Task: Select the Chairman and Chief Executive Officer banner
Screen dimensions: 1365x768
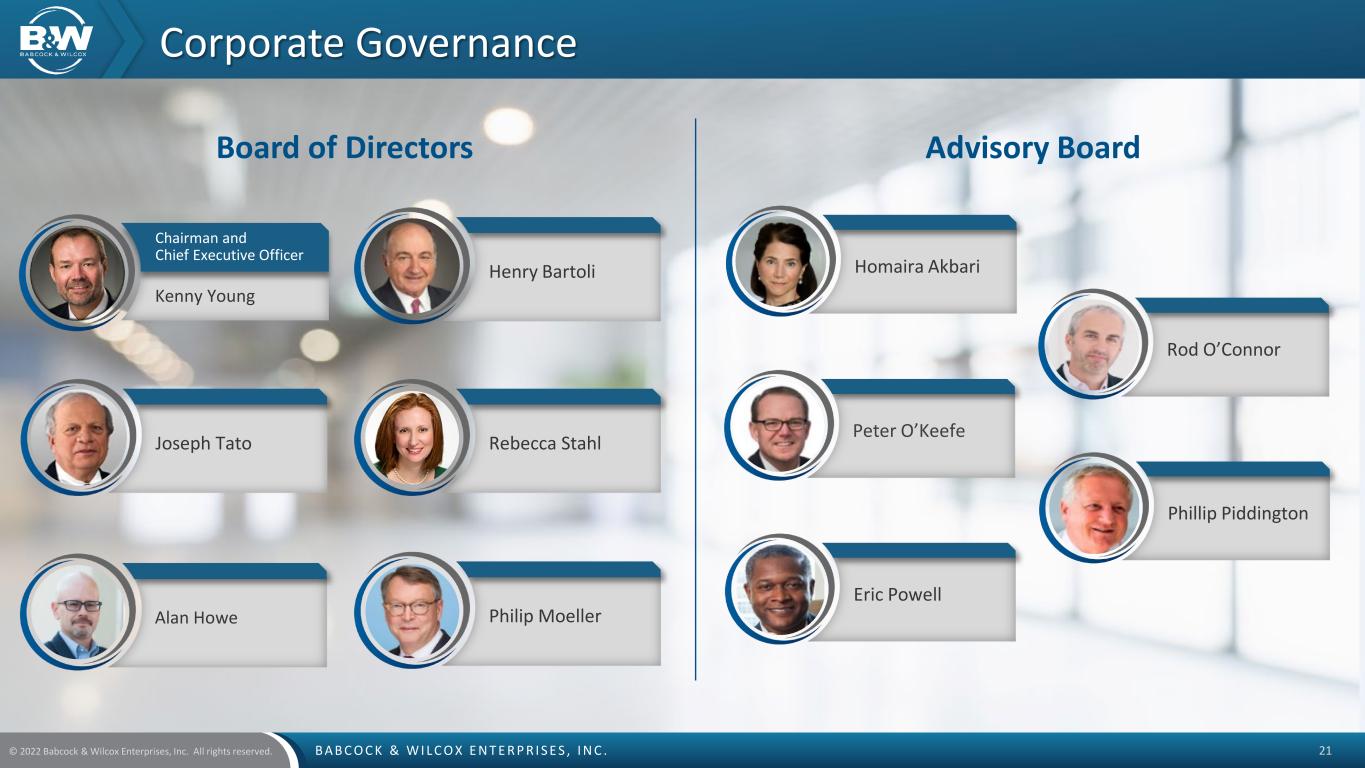Action: point(228,246)
